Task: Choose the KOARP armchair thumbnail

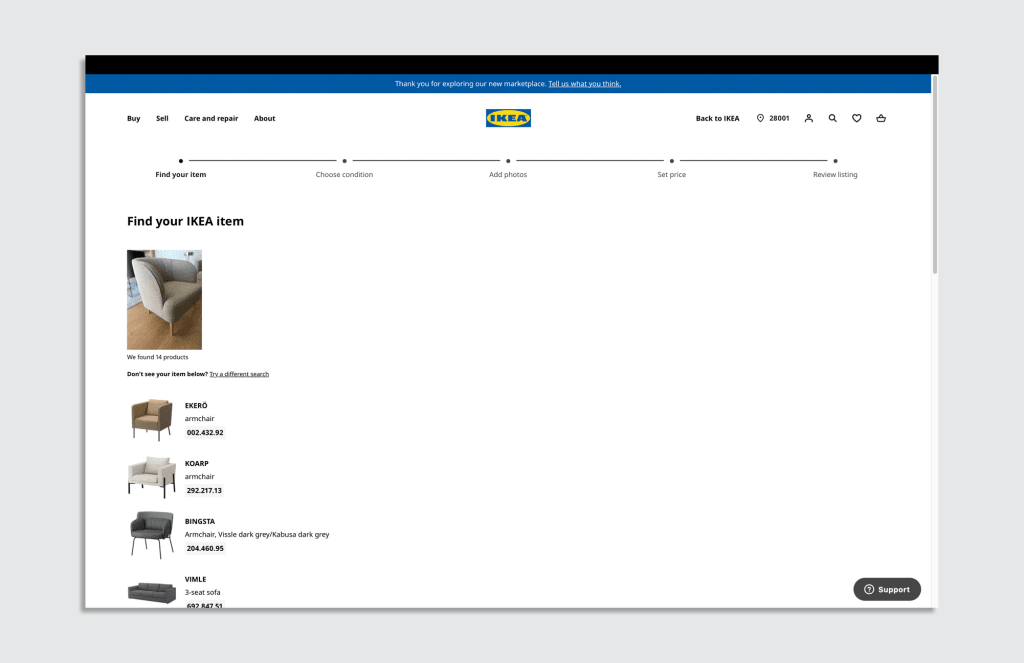Action: point(151,476)
